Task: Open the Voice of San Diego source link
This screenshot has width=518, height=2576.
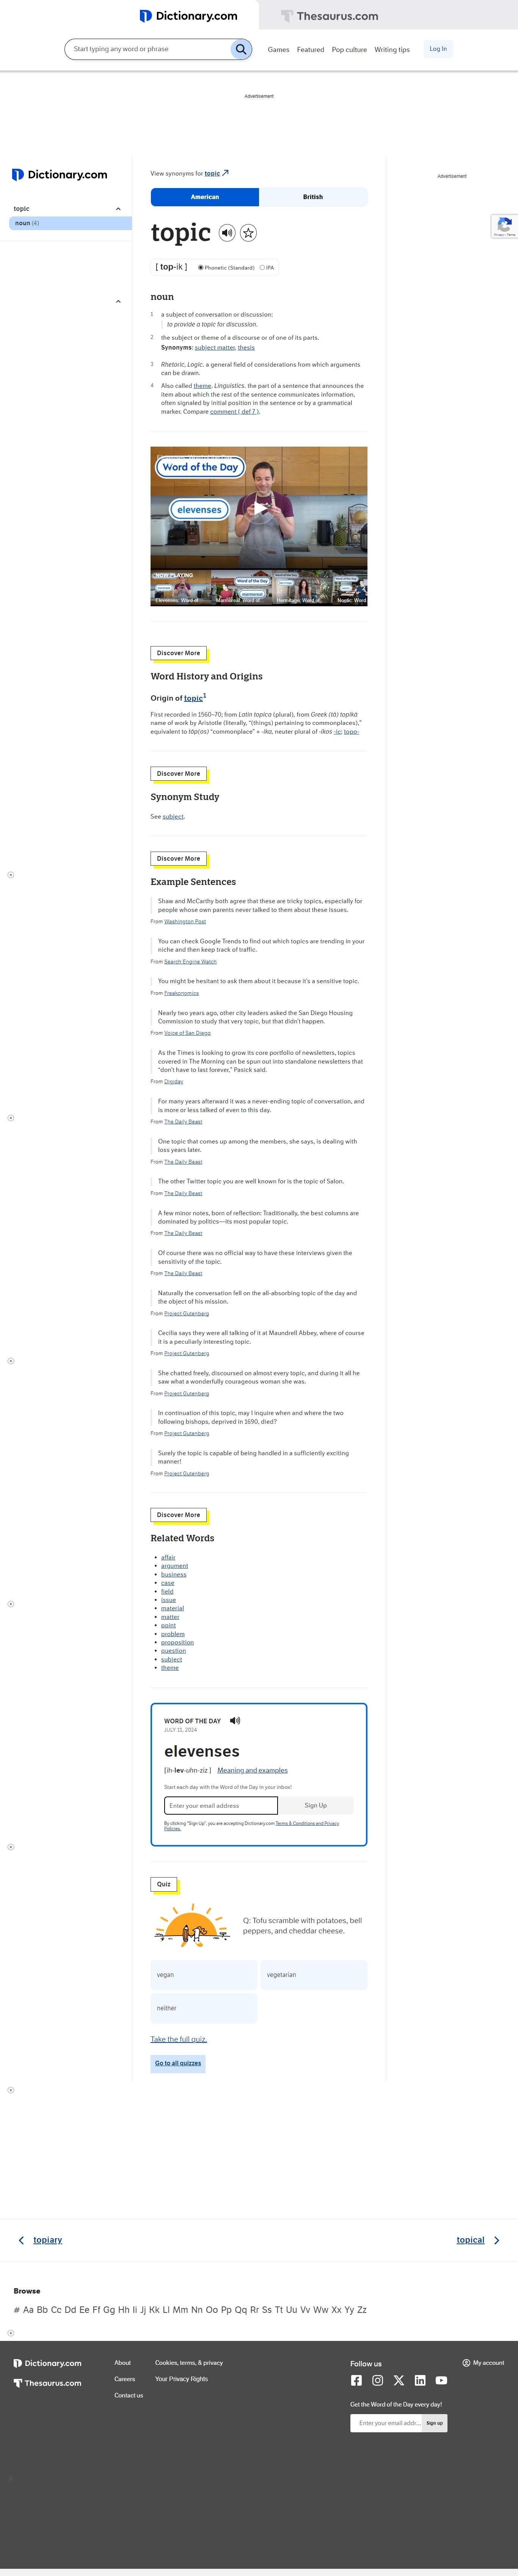Action: click(x=187, y=1033)
